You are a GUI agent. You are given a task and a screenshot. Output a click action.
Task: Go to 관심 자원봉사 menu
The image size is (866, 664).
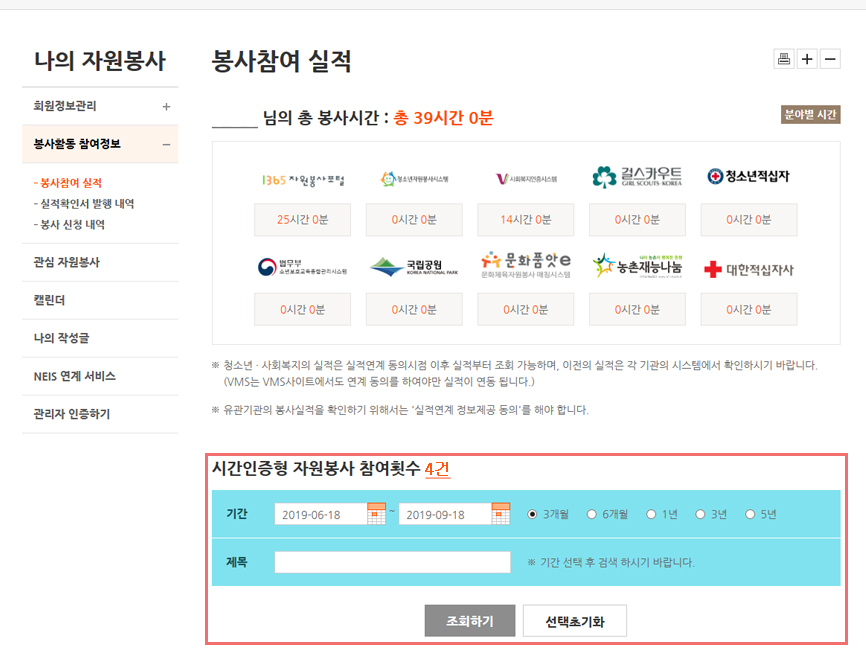click(67, 262)
